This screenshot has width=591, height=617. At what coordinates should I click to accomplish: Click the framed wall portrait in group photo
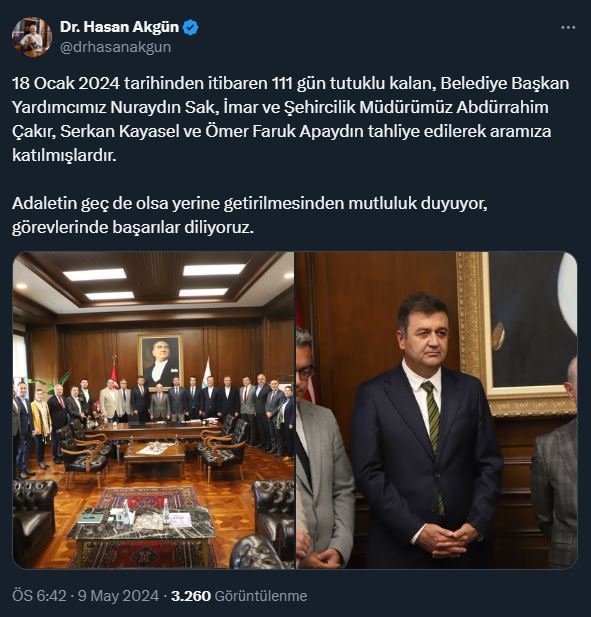coord(161,360)
